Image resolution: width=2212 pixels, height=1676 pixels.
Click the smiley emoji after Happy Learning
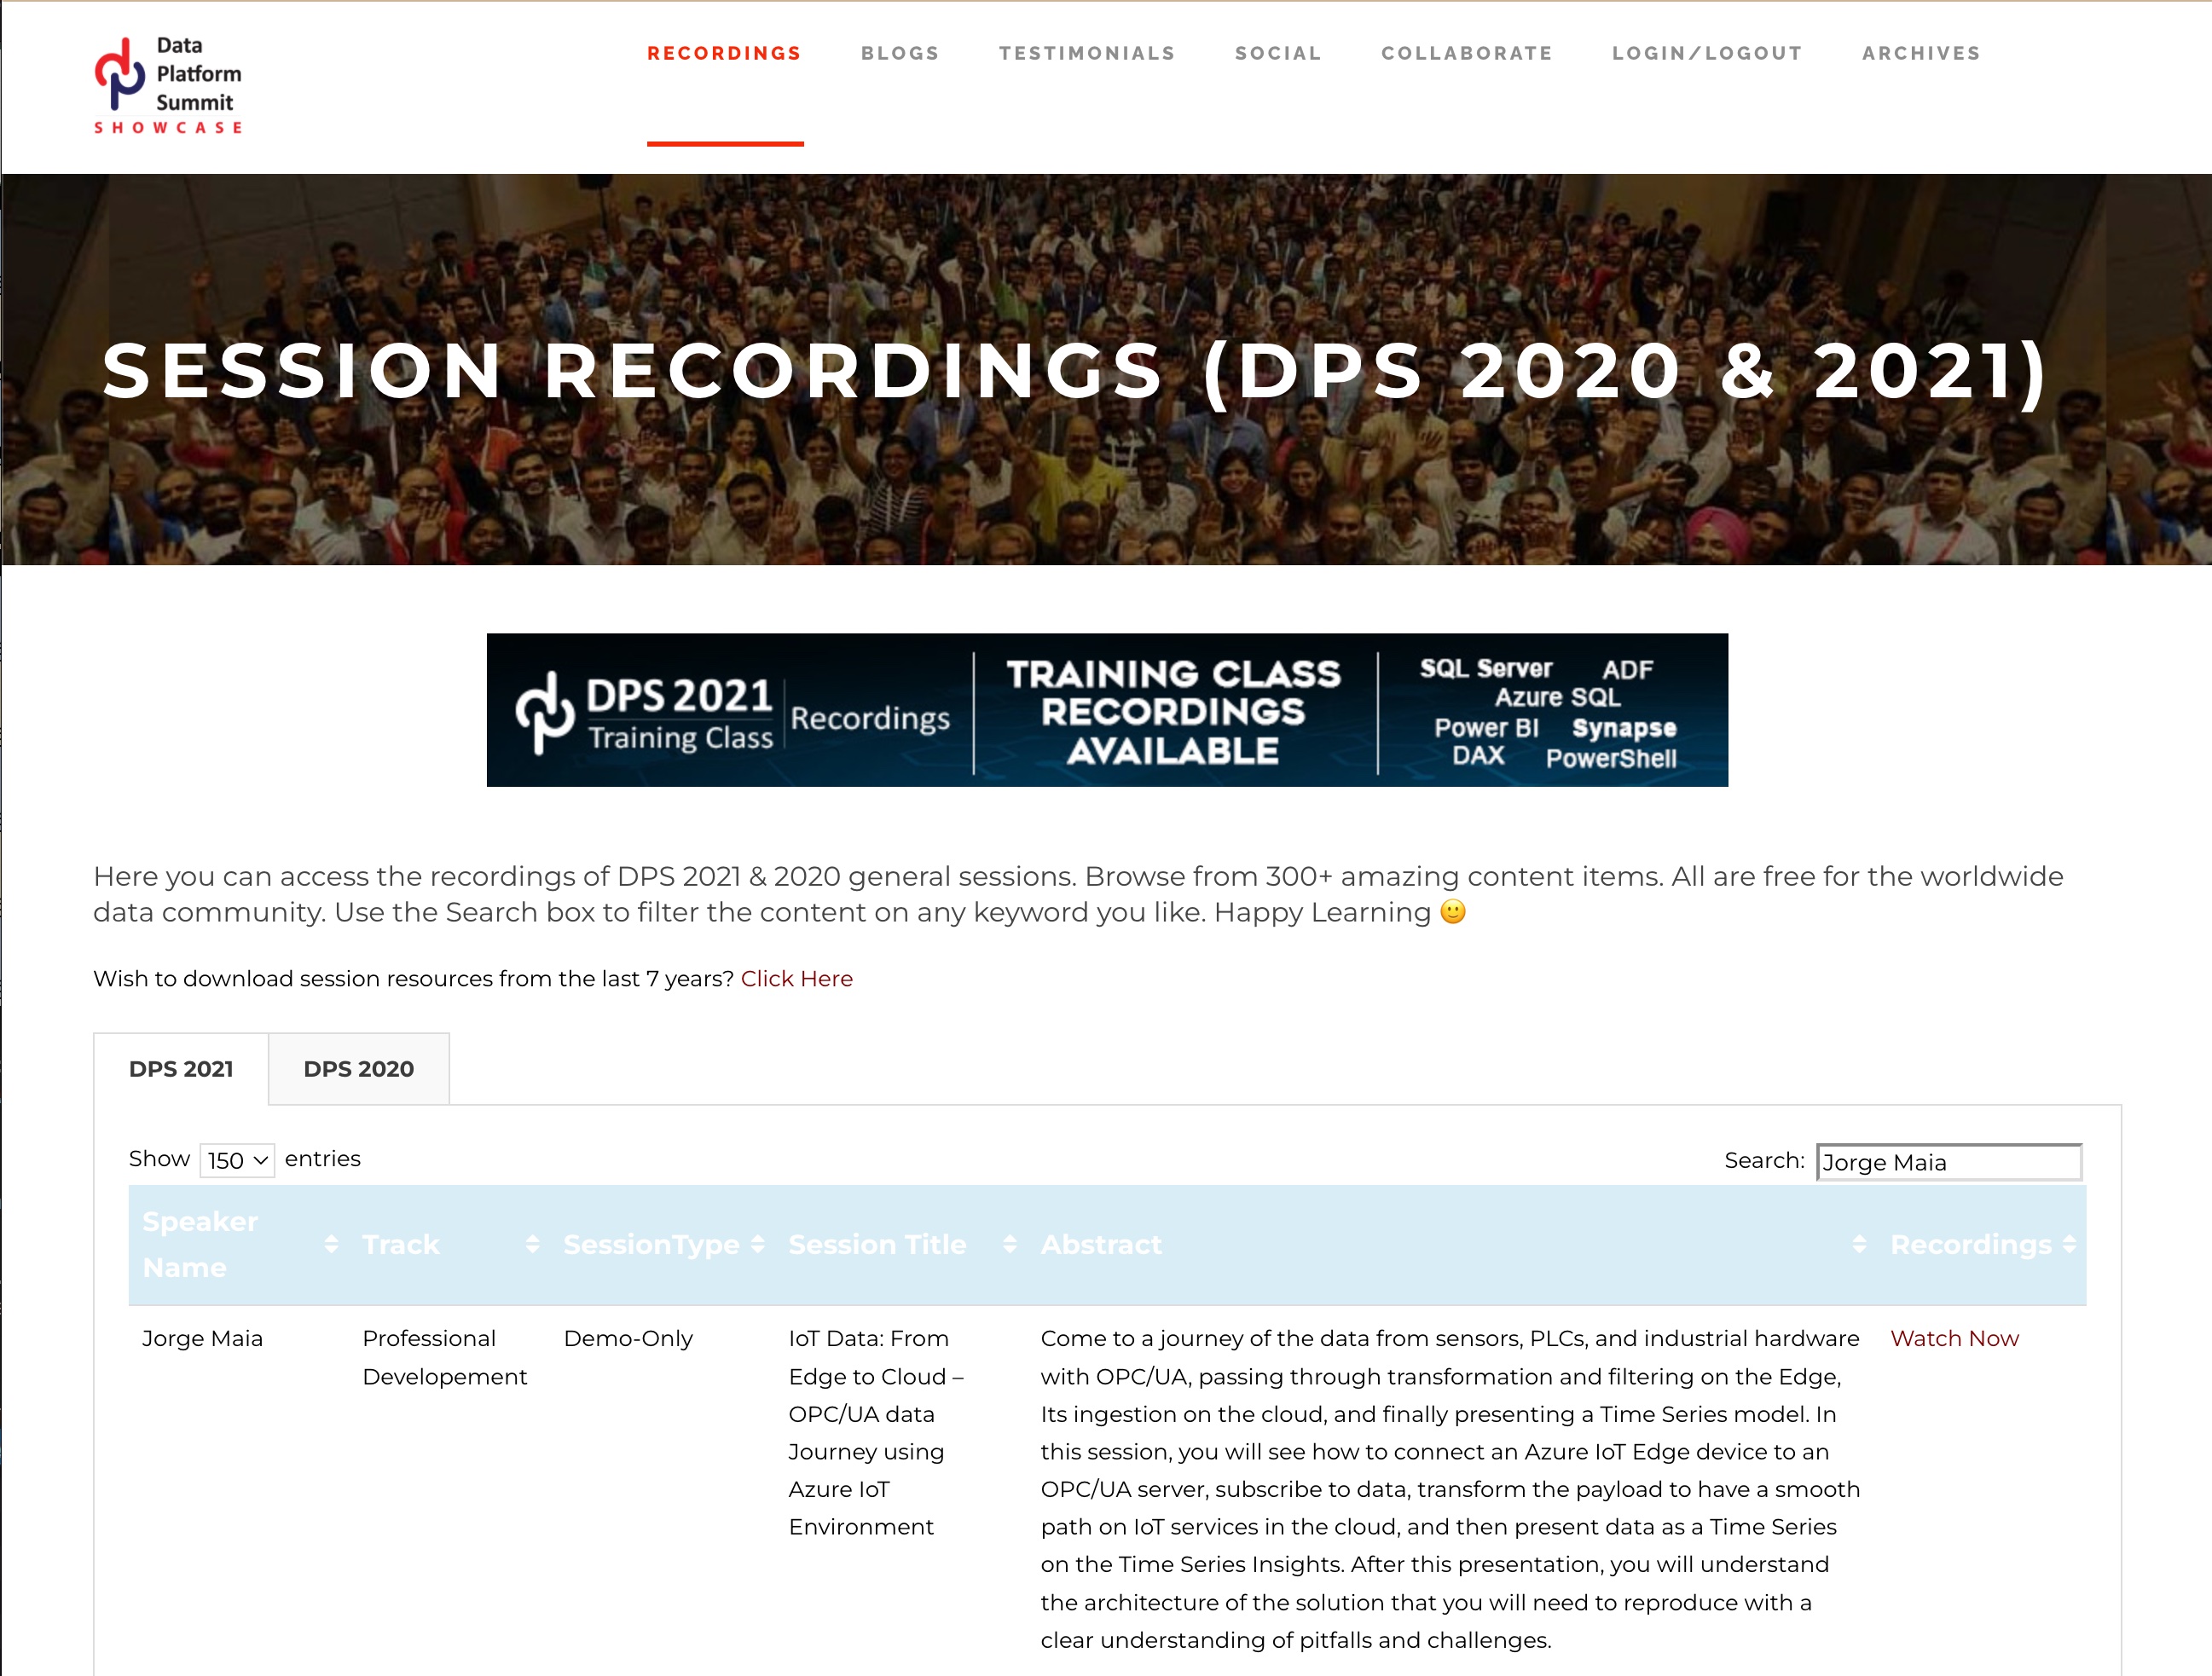[x=1453, y=912]
